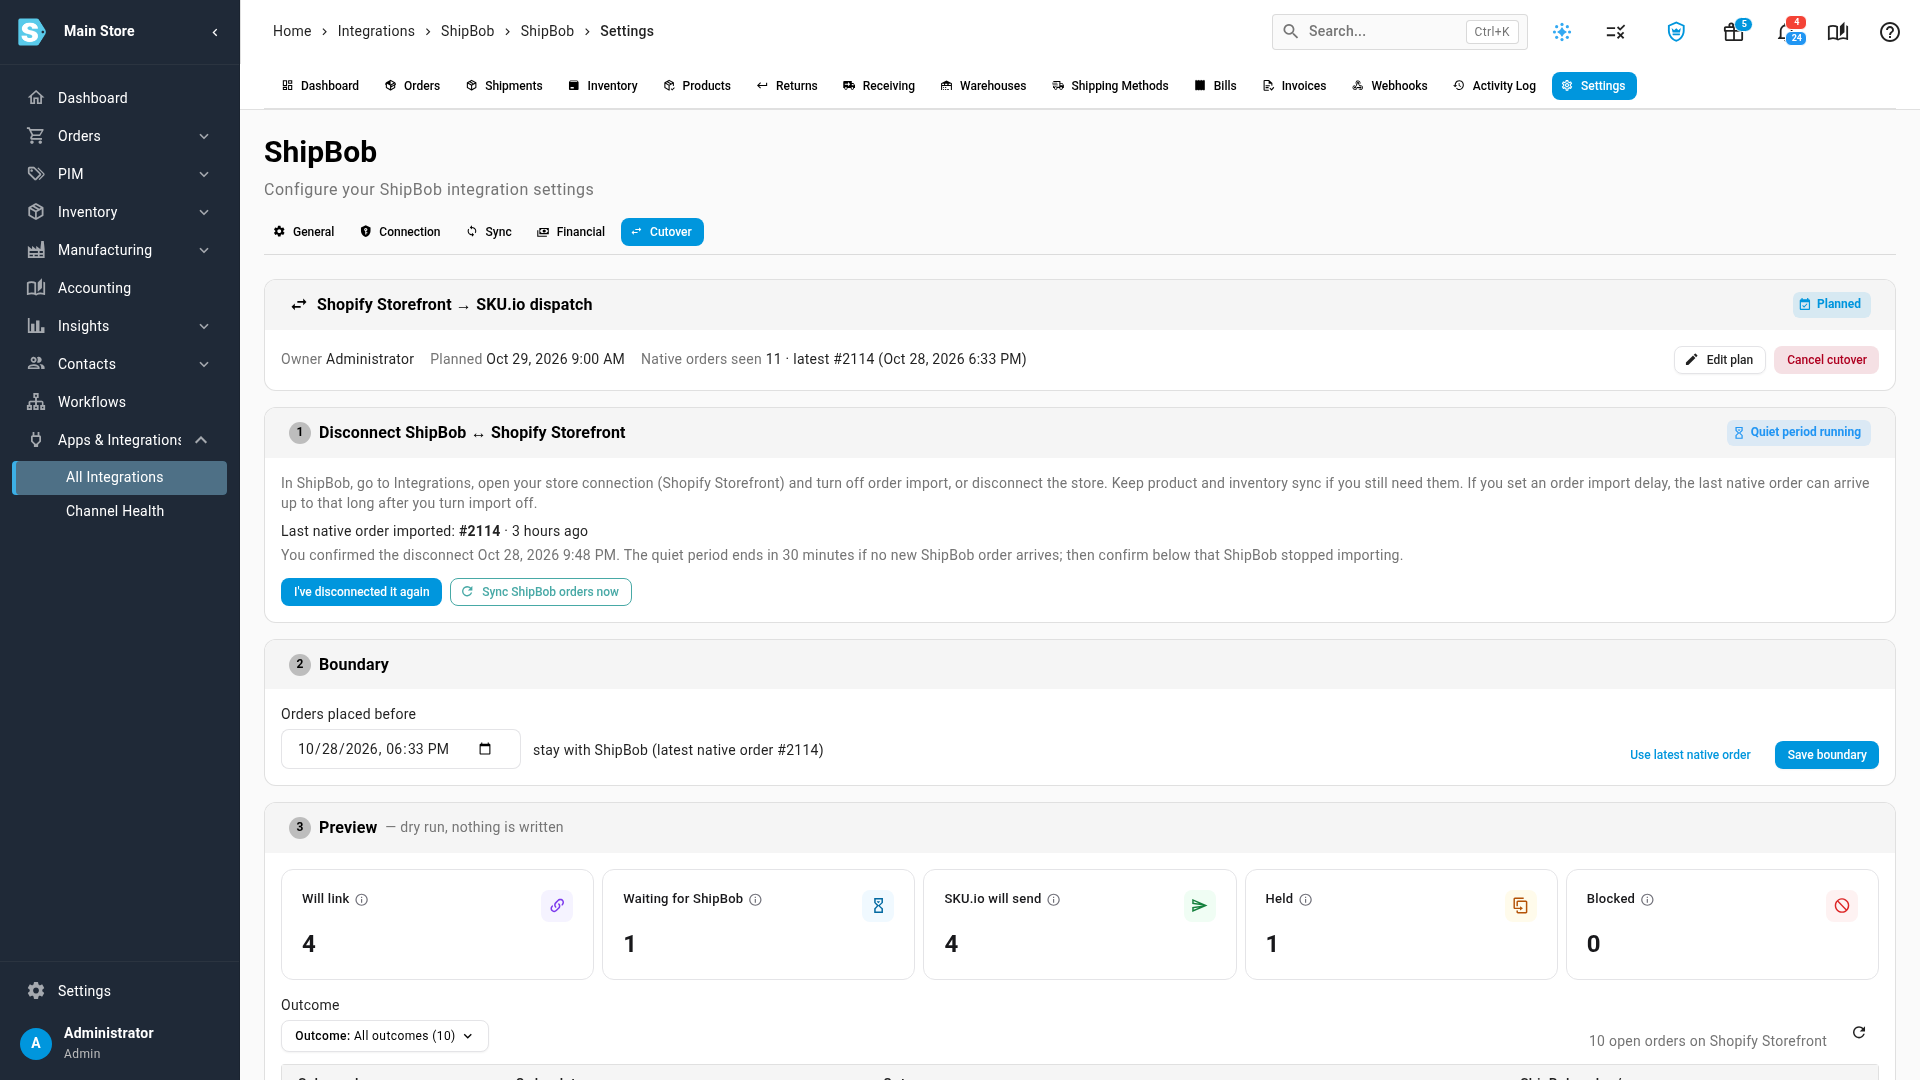The width and height of the screenshot is (1920, 1080).
Task: Expand the Insights sidebar menu
Action: (120, 326)
